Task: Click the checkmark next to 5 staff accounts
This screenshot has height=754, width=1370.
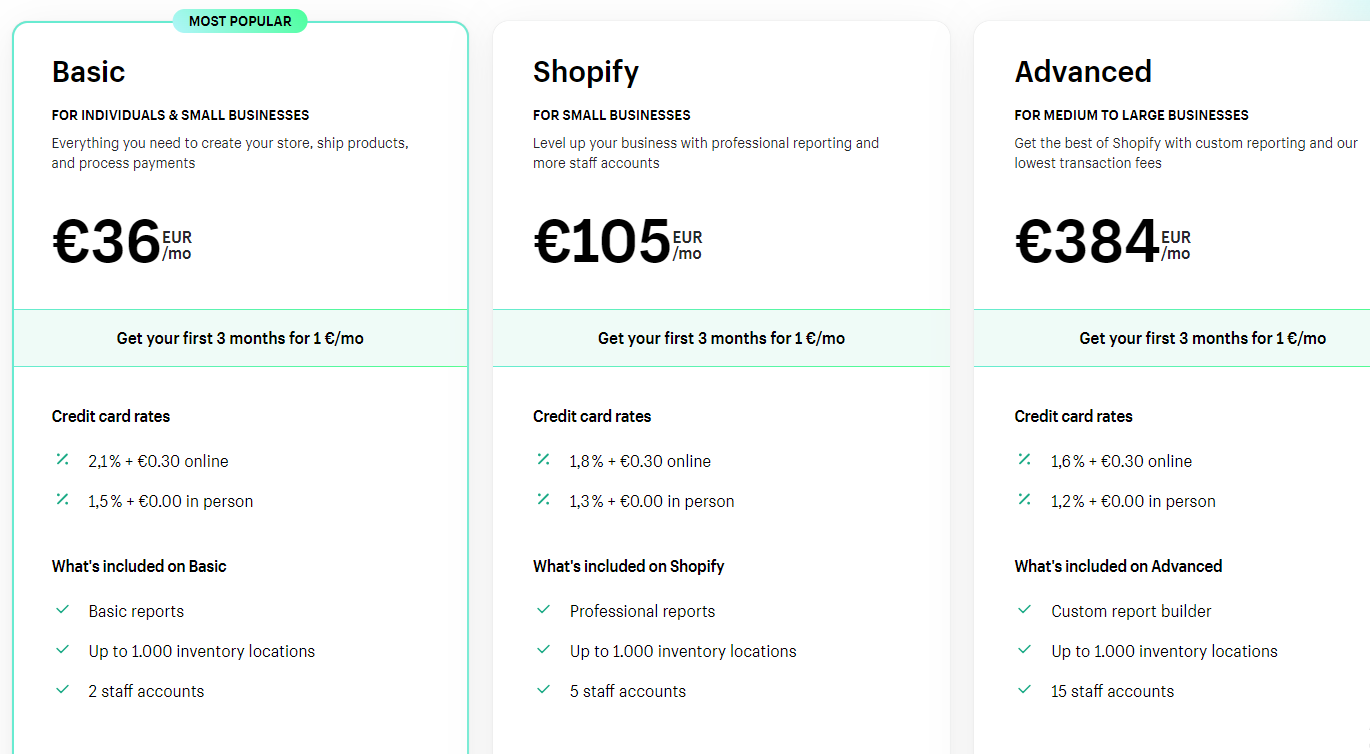Action: coord(543,690)
